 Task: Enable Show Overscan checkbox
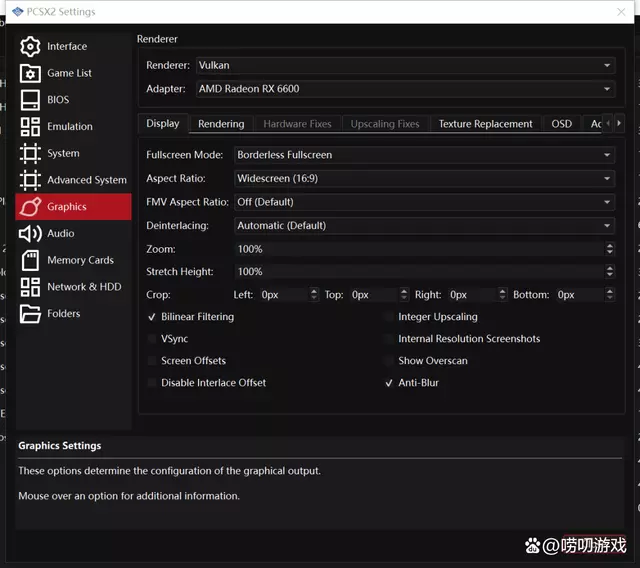click(389, 361)
